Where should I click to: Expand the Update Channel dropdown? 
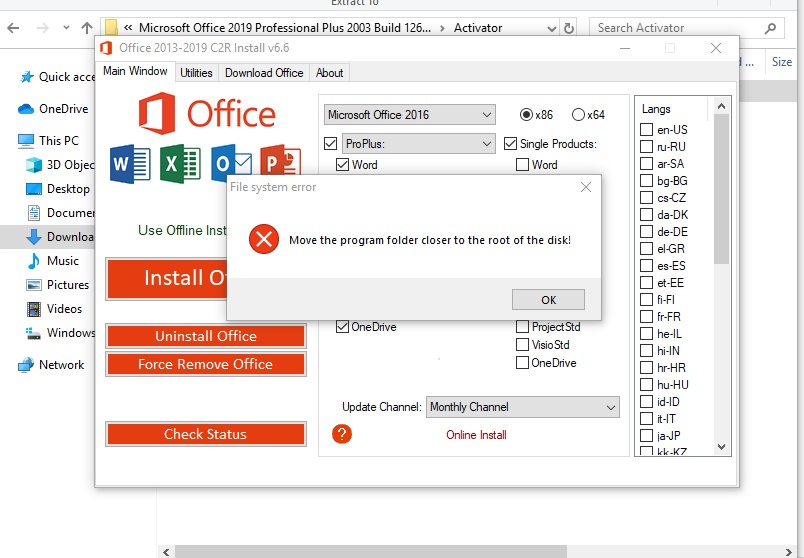tap(522, 407)
